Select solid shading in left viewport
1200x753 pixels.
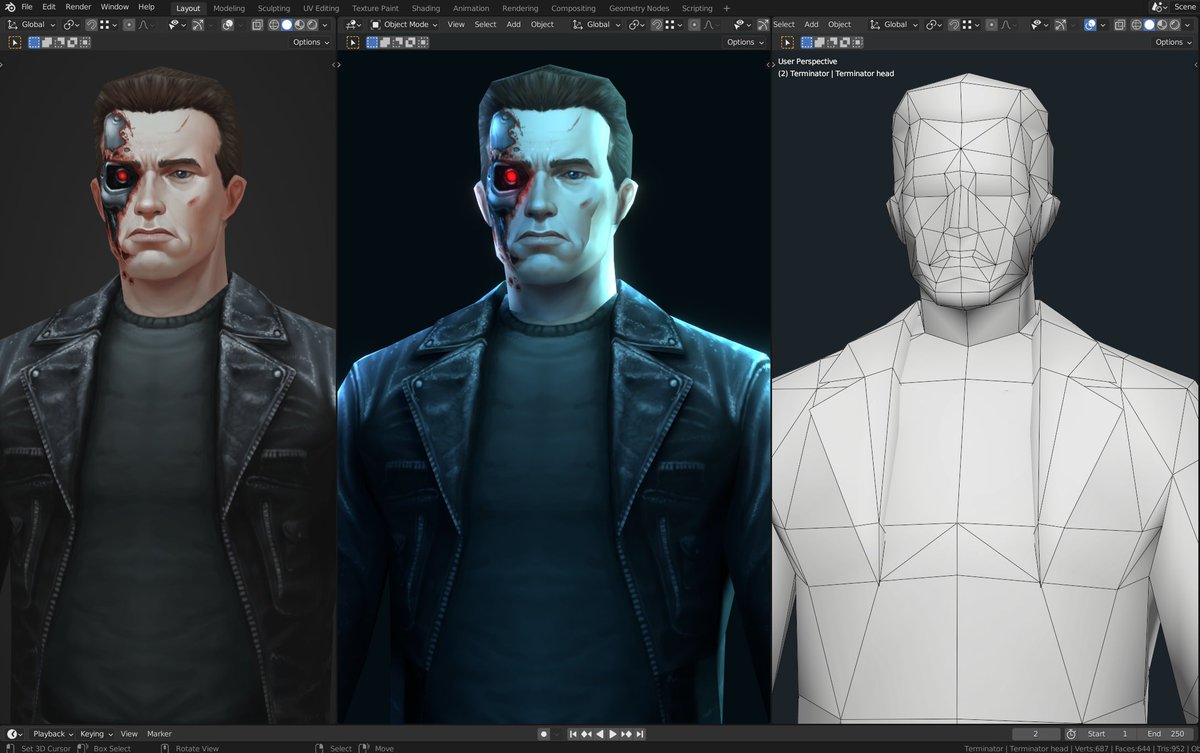coord(287,25)
